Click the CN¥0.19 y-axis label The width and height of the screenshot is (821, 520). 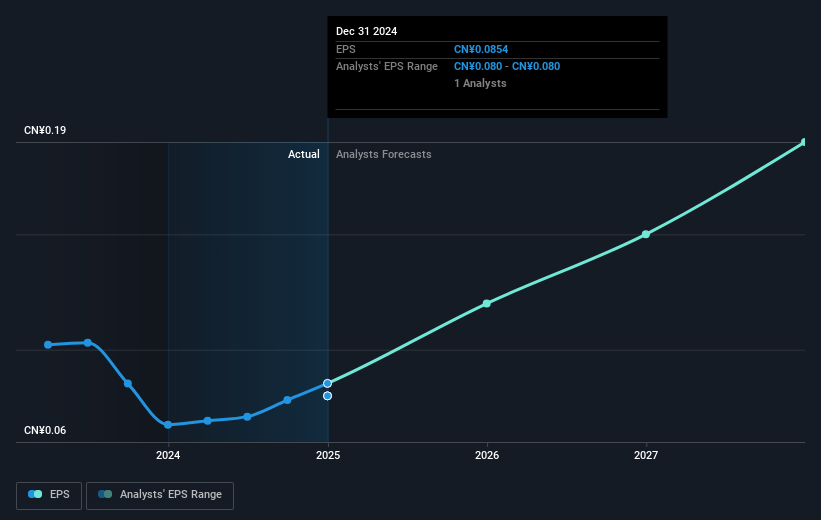point(45,130)
